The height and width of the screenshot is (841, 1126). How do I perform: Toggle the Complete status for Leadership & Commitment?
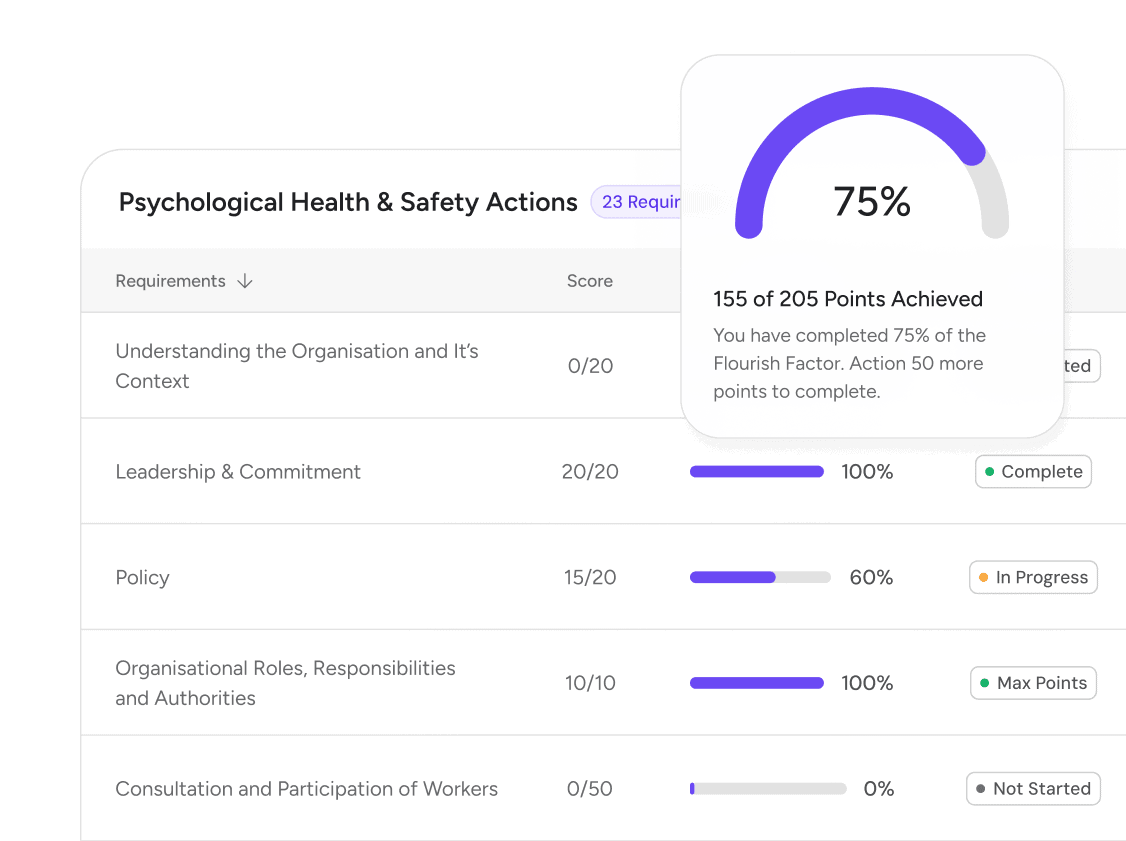pos(1033,471)
